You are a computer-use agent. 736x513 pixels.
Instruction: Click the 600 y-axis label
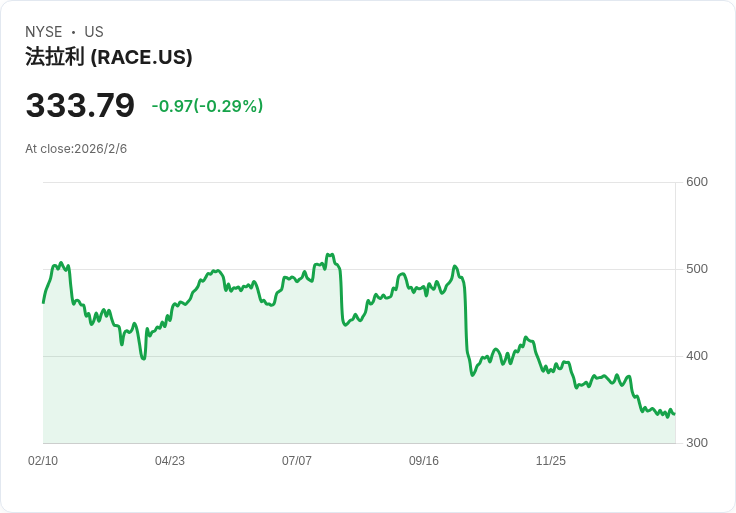tap(697, 182)
